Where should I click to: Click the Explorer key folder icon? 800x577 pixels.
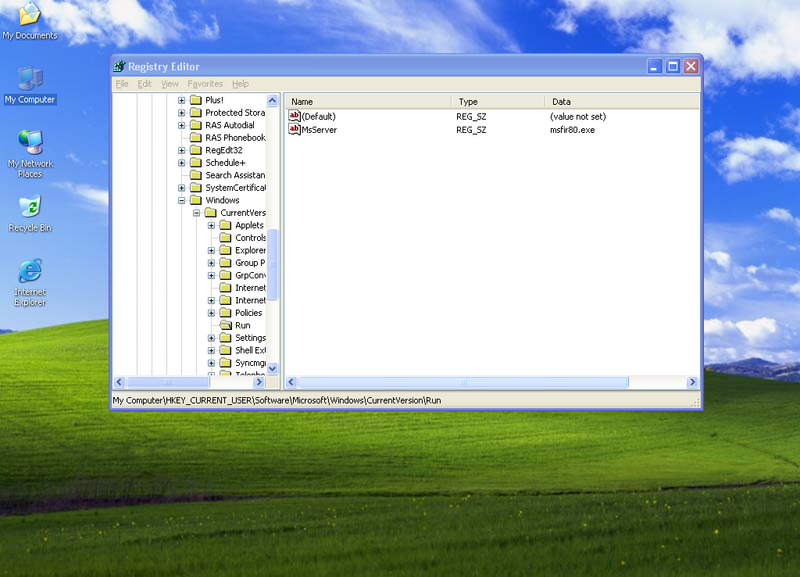(x=226, y=250)
